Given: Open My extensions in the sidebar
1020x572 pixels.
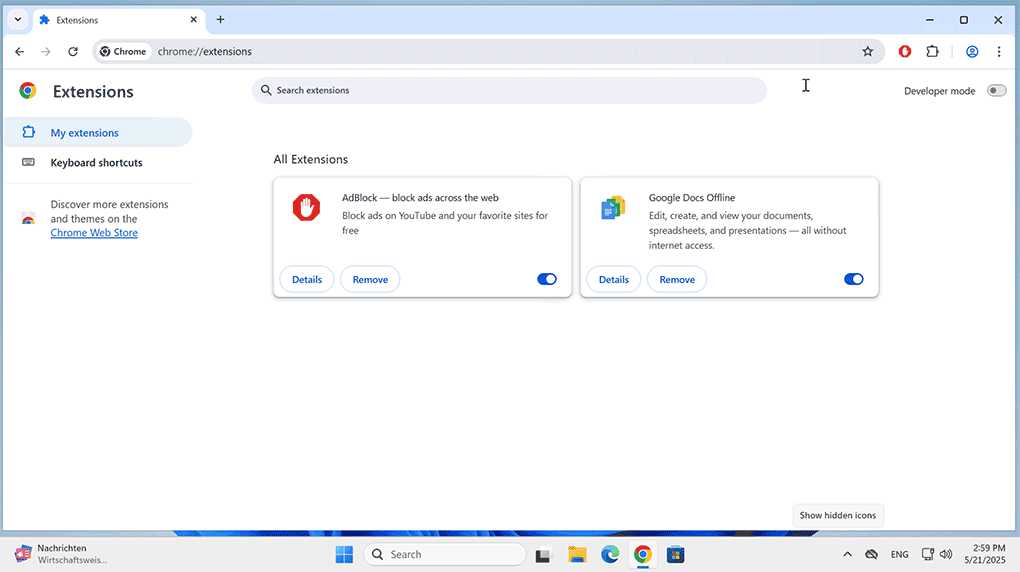Looking at the screenshot, I should point(98,132).
